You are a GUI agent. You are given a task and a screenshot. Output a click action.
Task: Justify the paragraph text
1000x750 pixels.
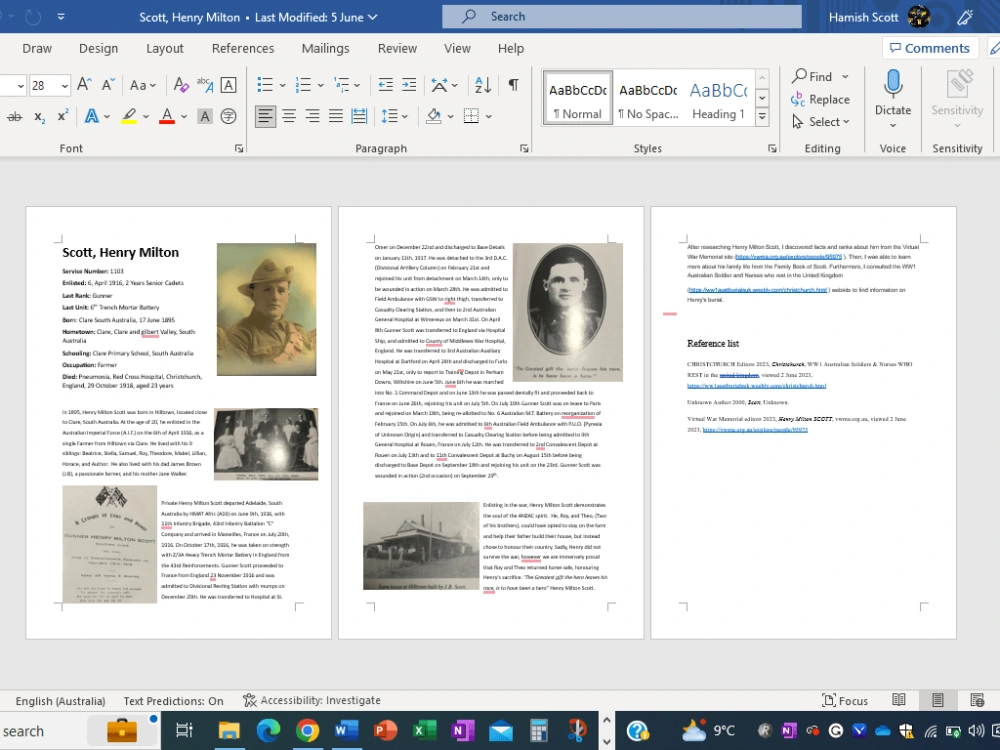point(336,116)
